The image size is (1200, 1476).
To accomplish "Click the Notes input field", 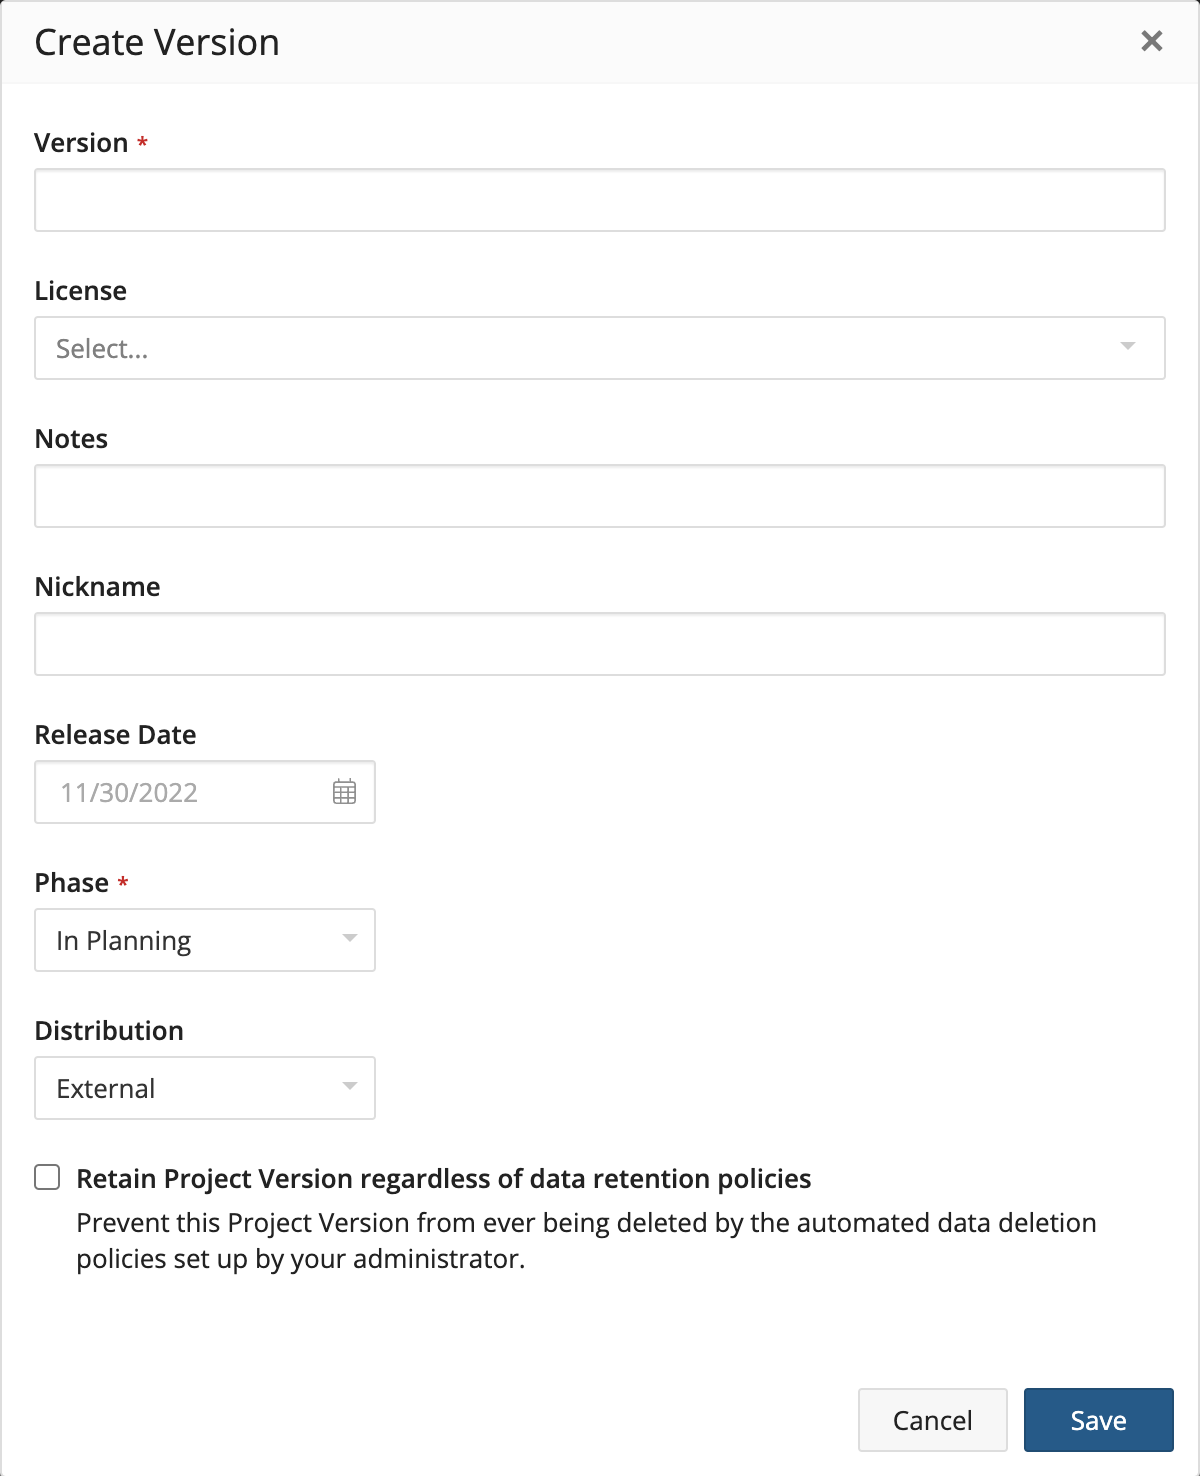I will pos(600,495).
